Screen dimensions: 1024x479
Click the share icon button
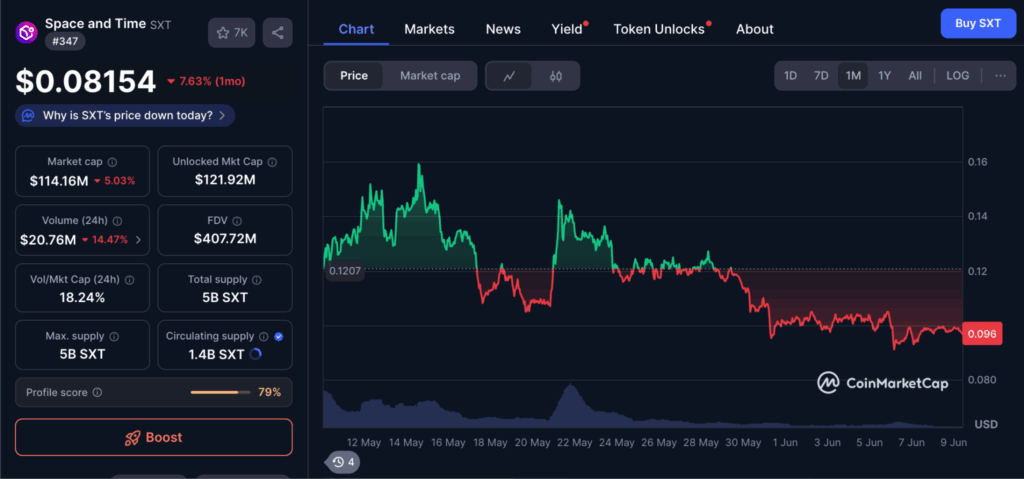[x=277, y=33]
